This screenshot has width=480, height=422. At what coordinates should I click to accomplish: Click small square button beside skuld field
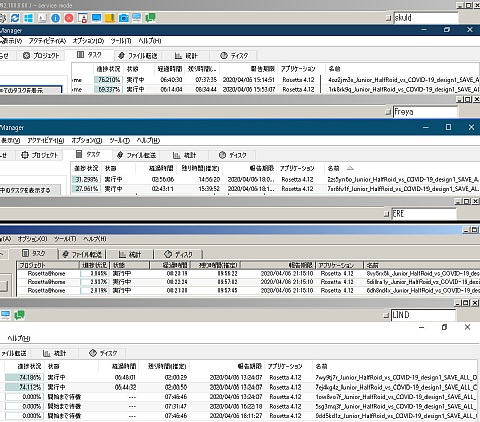pyautogui.click(x=388, y=18)
